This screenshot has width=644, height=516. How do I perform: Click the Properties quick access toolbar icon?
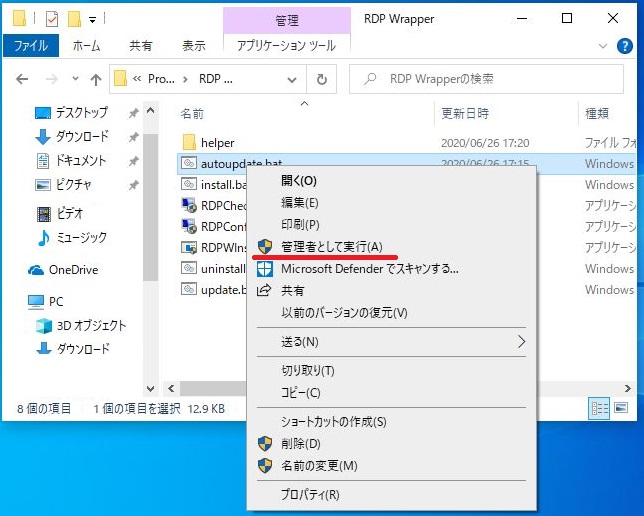(52, 19)
